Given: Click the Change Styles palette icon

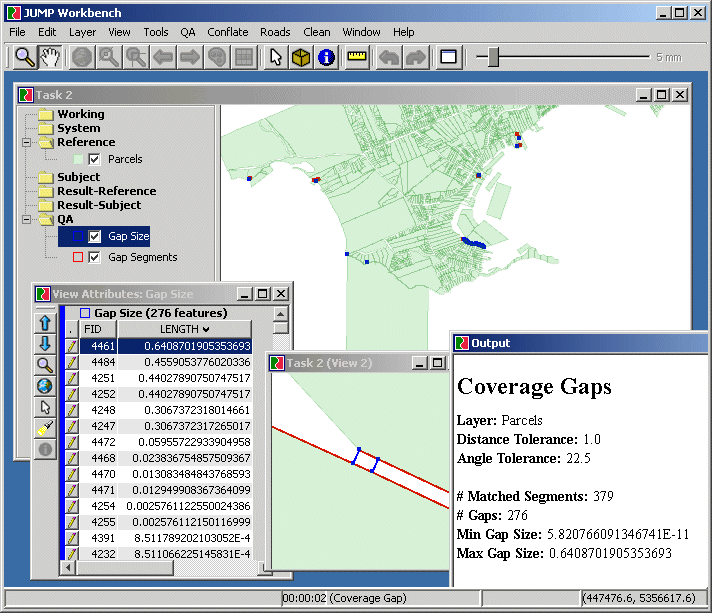Looking at the screenshot, I should tap(217, 57).
